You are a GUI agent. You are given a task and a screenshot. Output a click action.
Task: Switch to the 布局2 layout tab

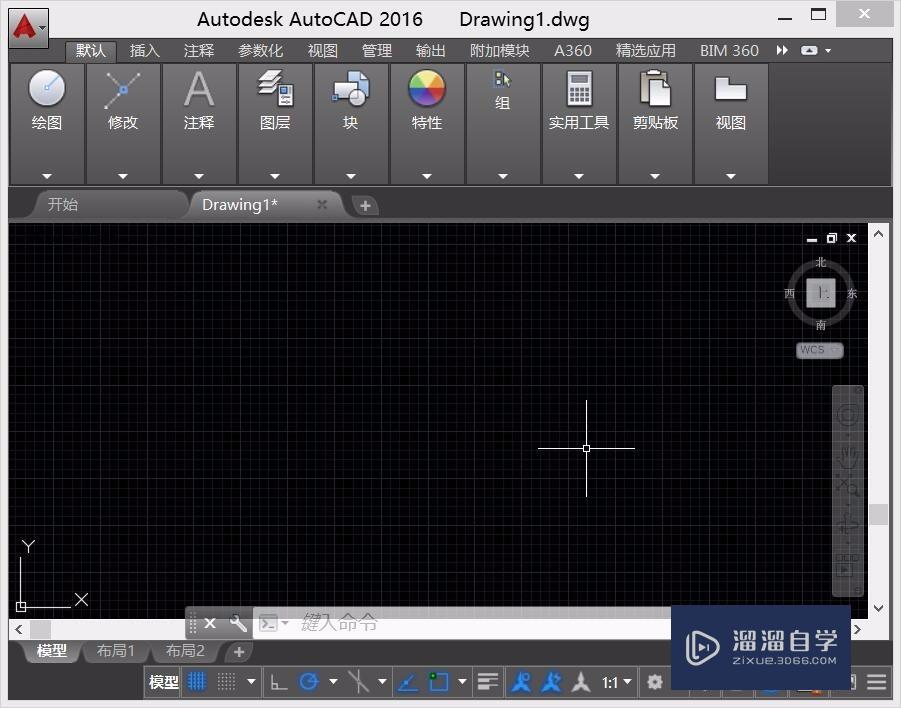pos(185,651)
